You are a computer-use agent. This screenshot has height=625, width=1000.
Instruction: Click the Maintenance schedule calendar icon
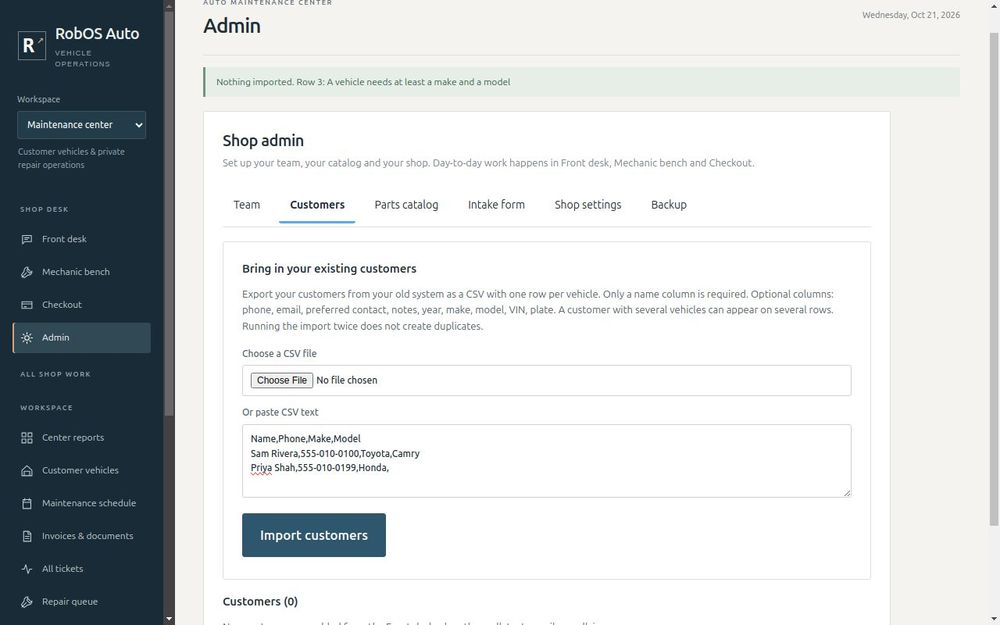pyautogui.click(x=27, y=503)
